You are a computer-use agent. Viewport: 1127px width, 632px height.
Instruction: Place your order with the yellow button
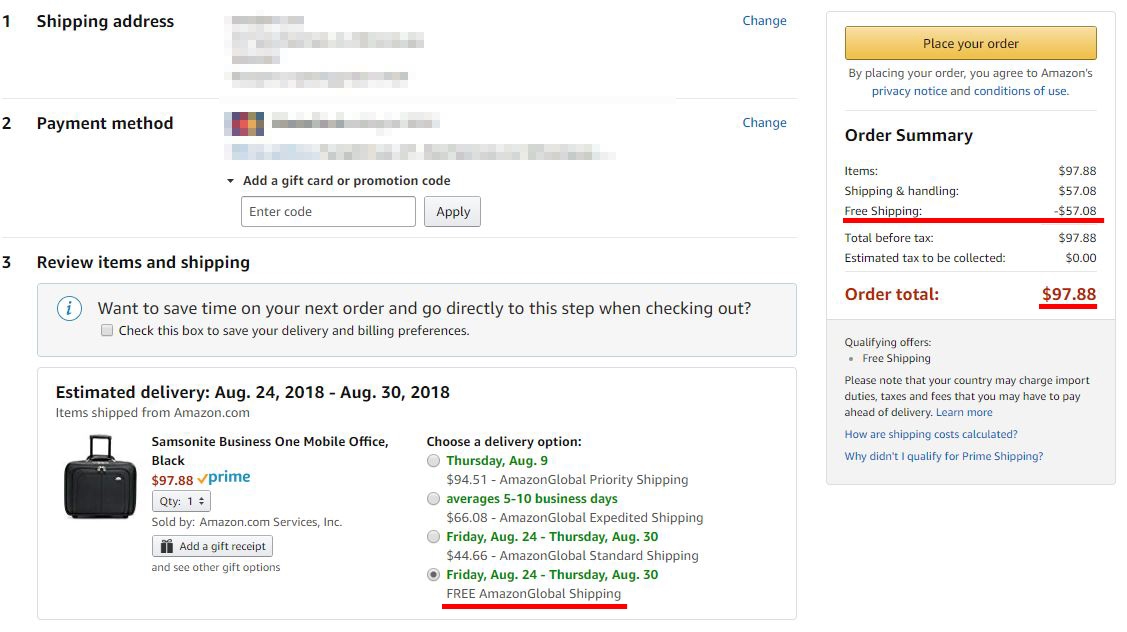pos(970,43)
